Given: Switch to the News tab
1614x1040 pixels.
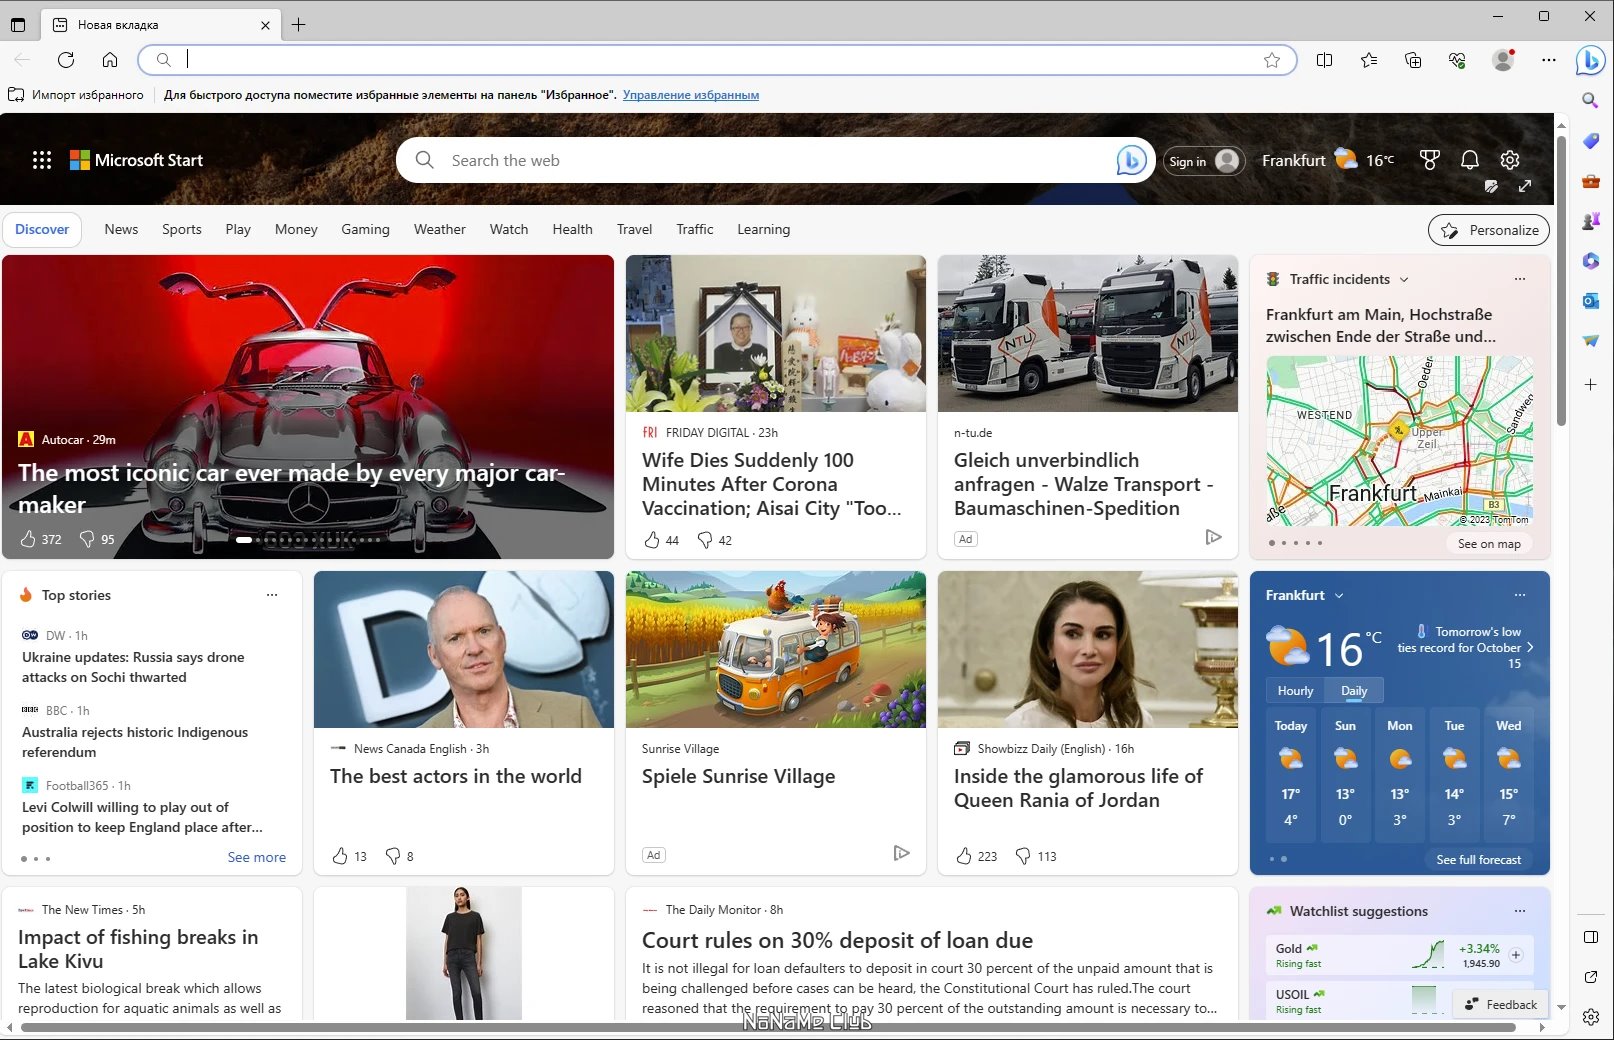Looking at the screenshot, I should [121, 229].
